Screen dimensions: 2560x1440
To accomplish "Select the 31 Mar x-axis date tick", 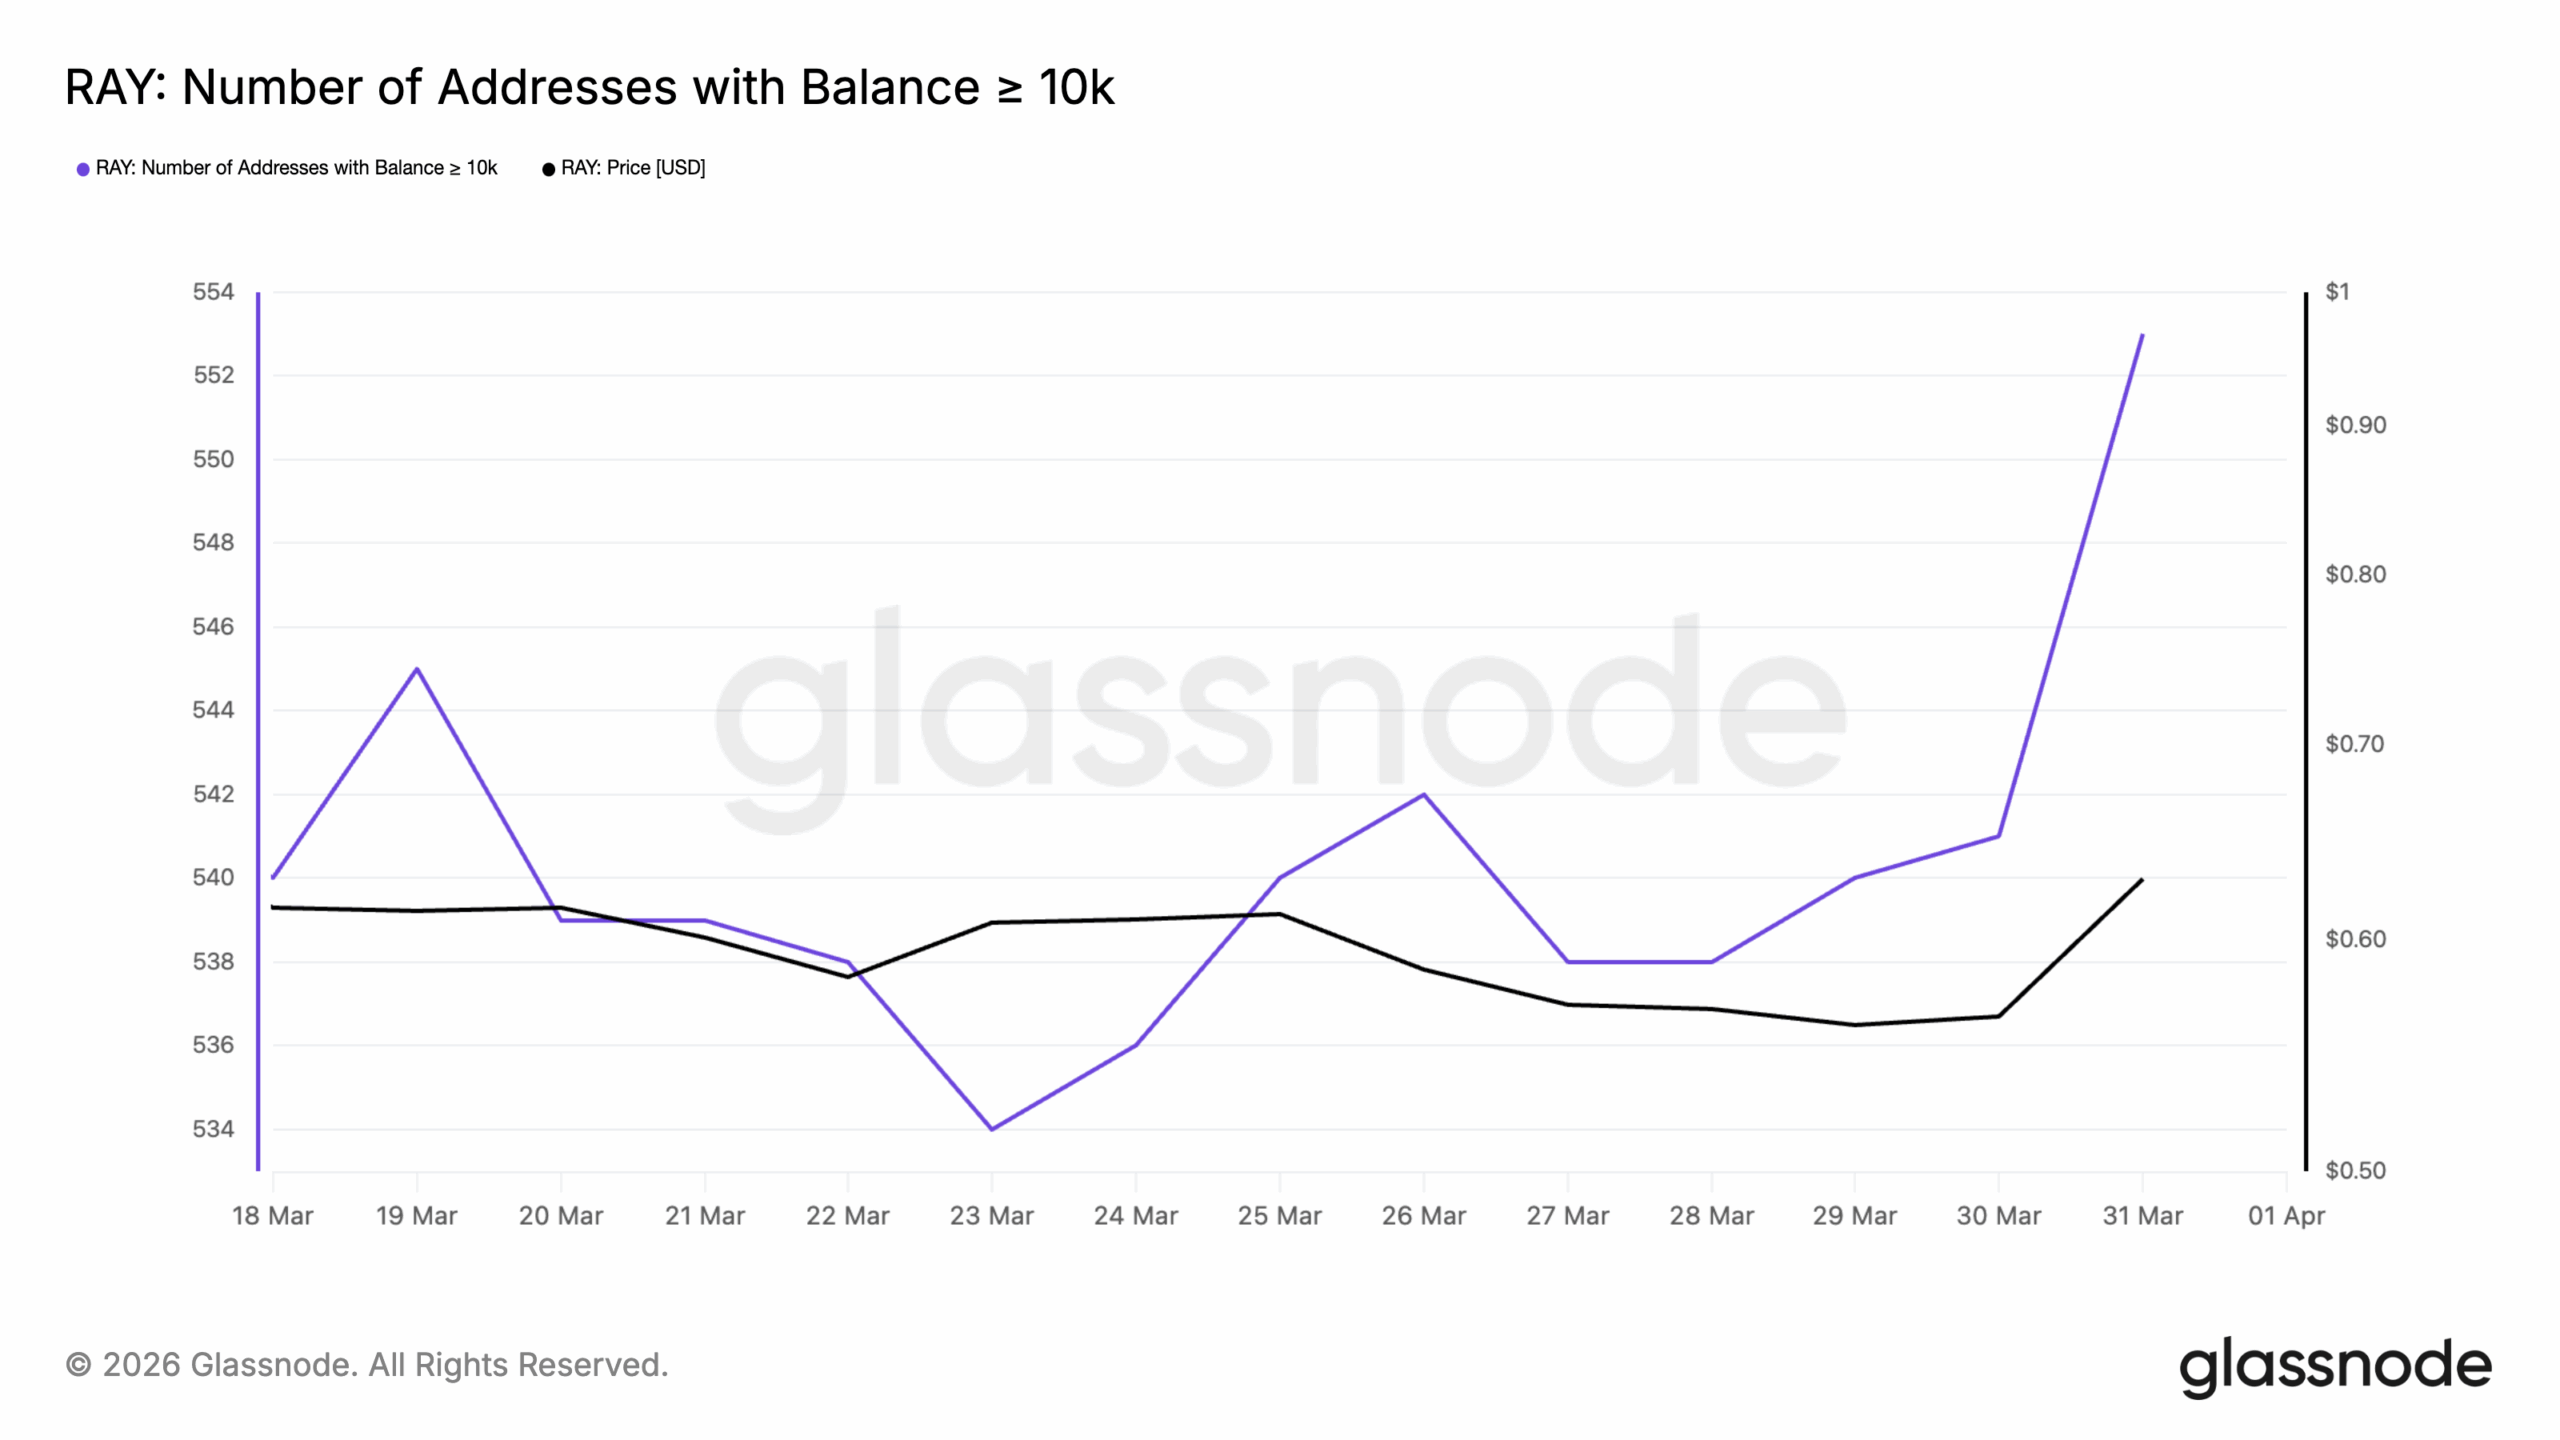I will coord(2142,1216).
